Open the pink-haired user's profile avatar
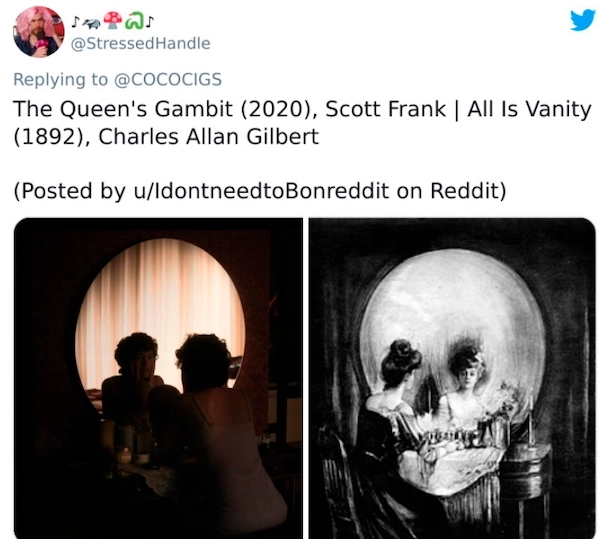 point(39,32)
